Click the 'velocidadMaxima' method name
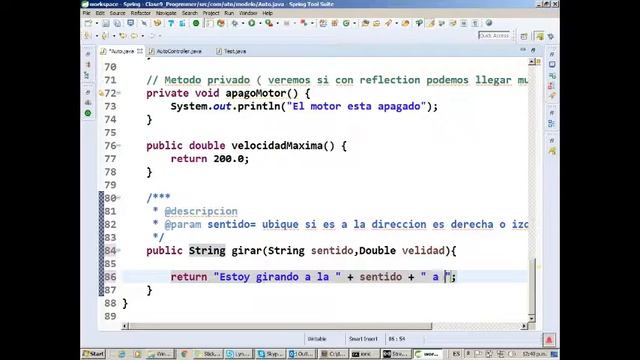640x360 pixels. coord(277,145)
